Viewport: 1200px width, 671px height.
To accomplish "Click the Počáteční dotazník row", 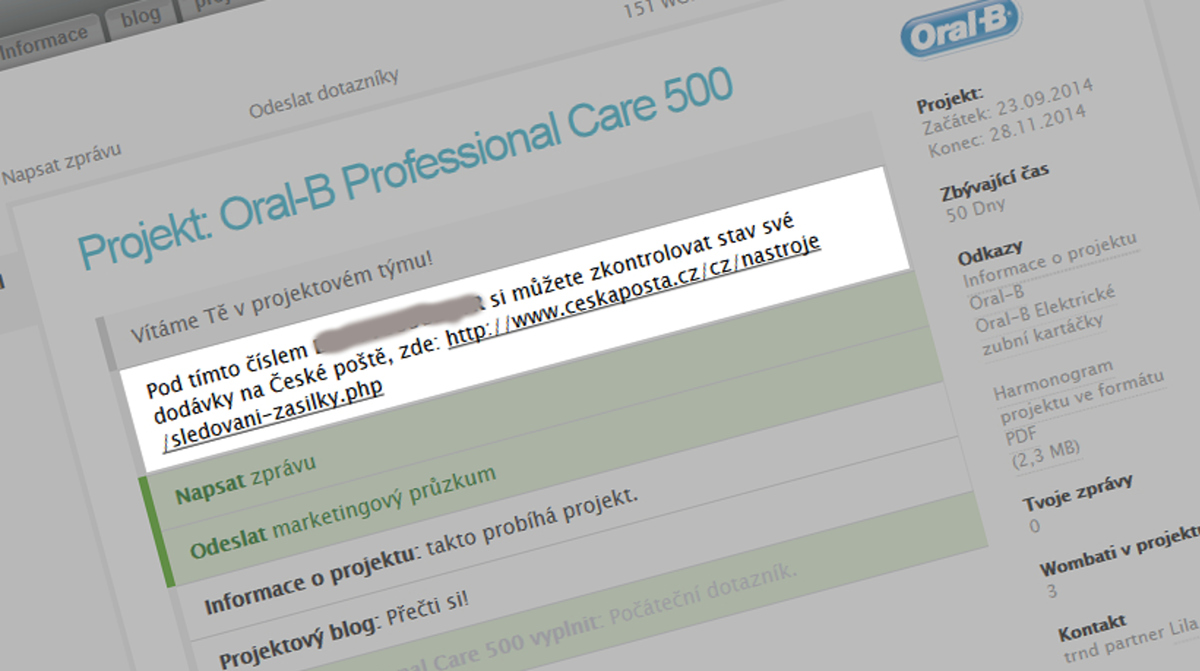I will click(700, 590).
